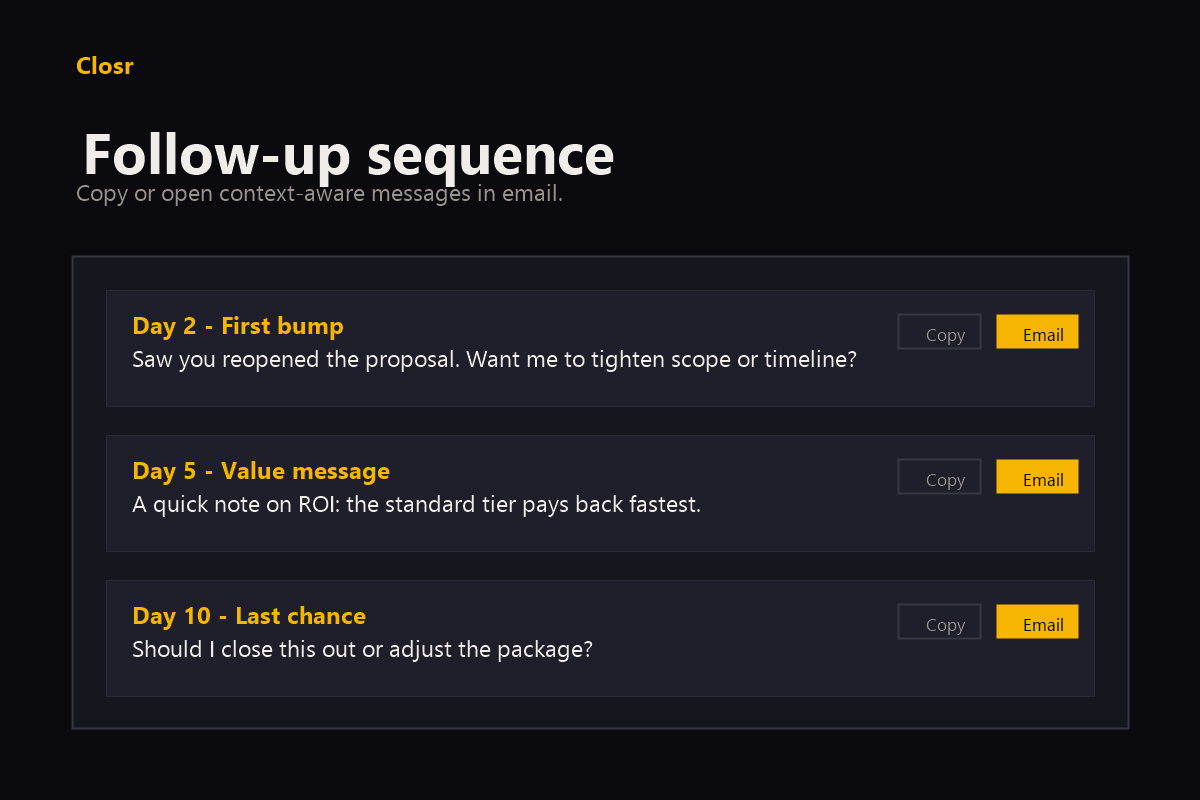
Task: Send the Day 10 message via Email
Action: (x=1037, y=621)
